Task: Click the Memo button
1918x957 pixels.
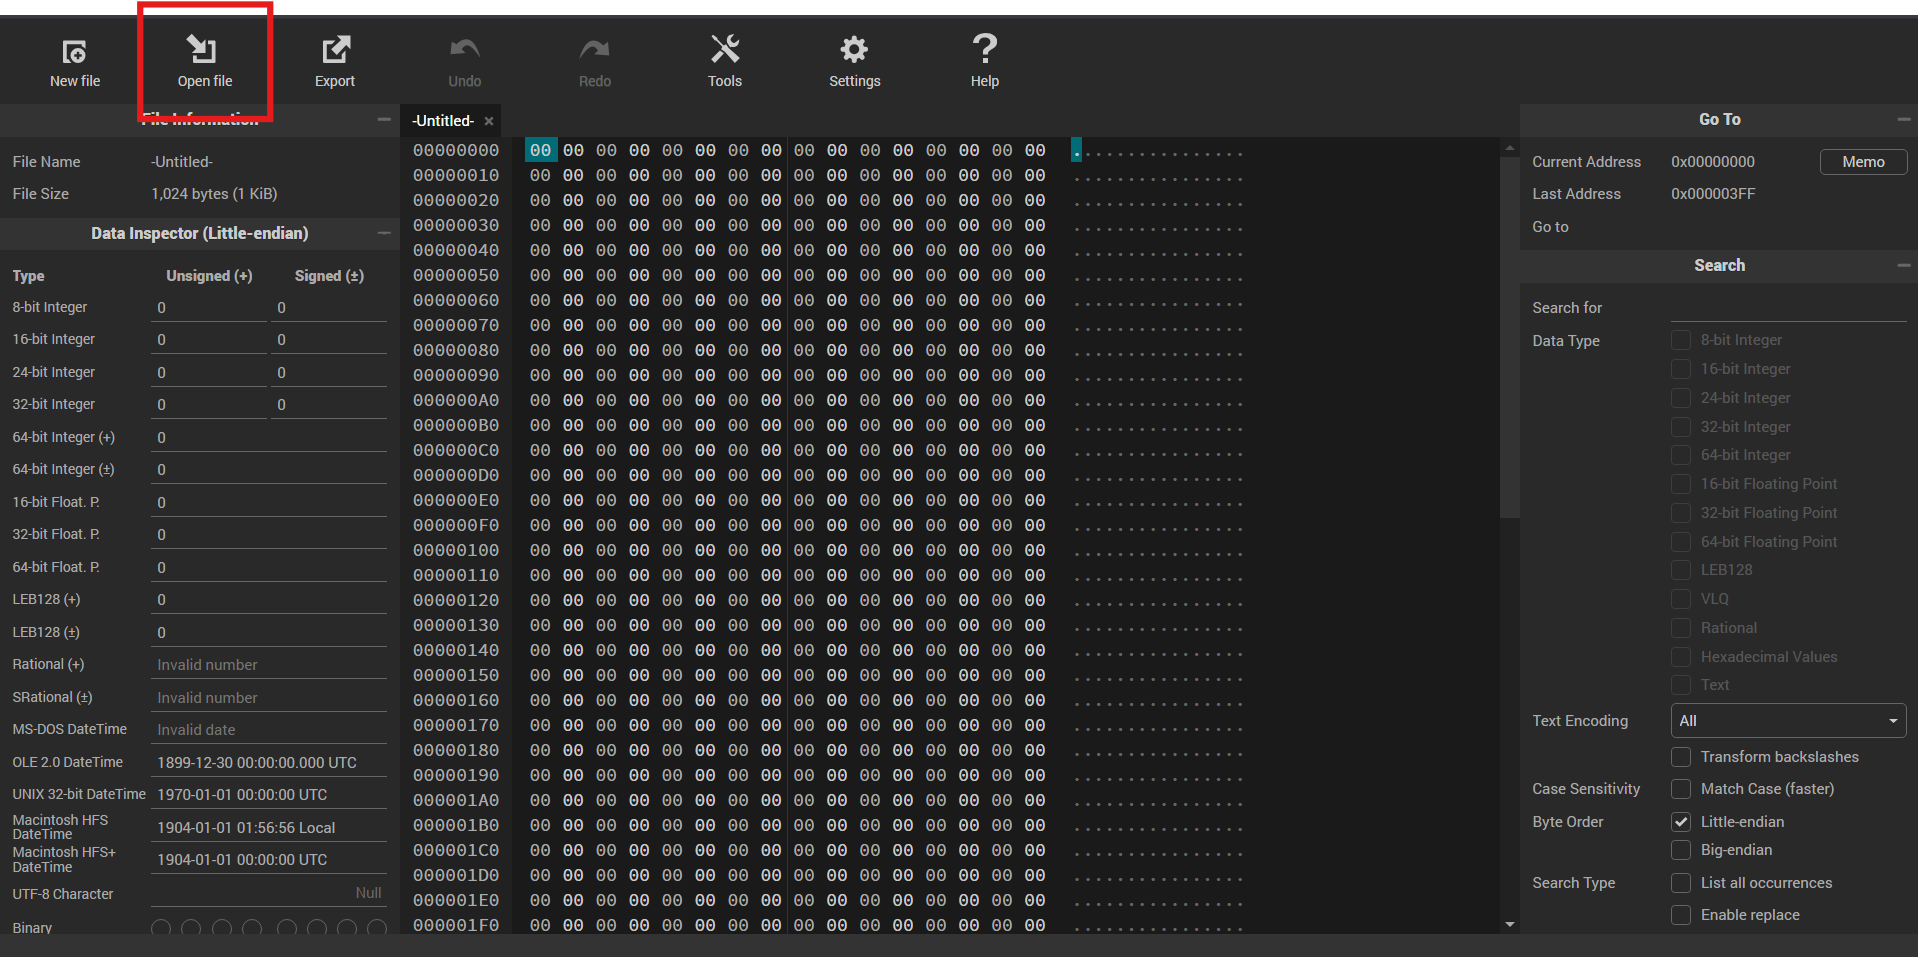Action: point(1863,162)
